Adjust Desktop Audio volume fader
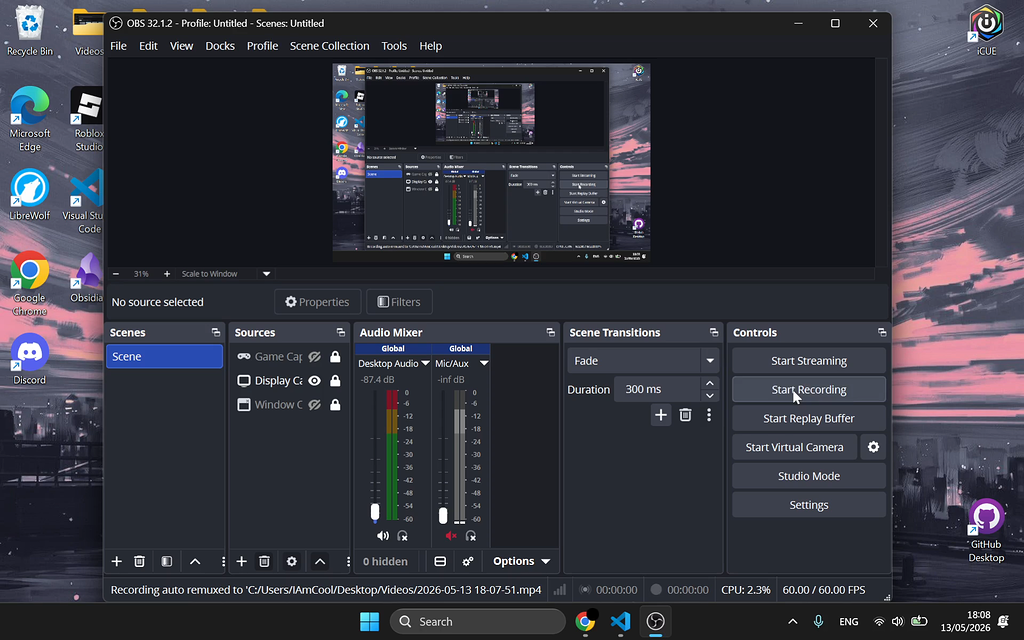 (375, 512)
